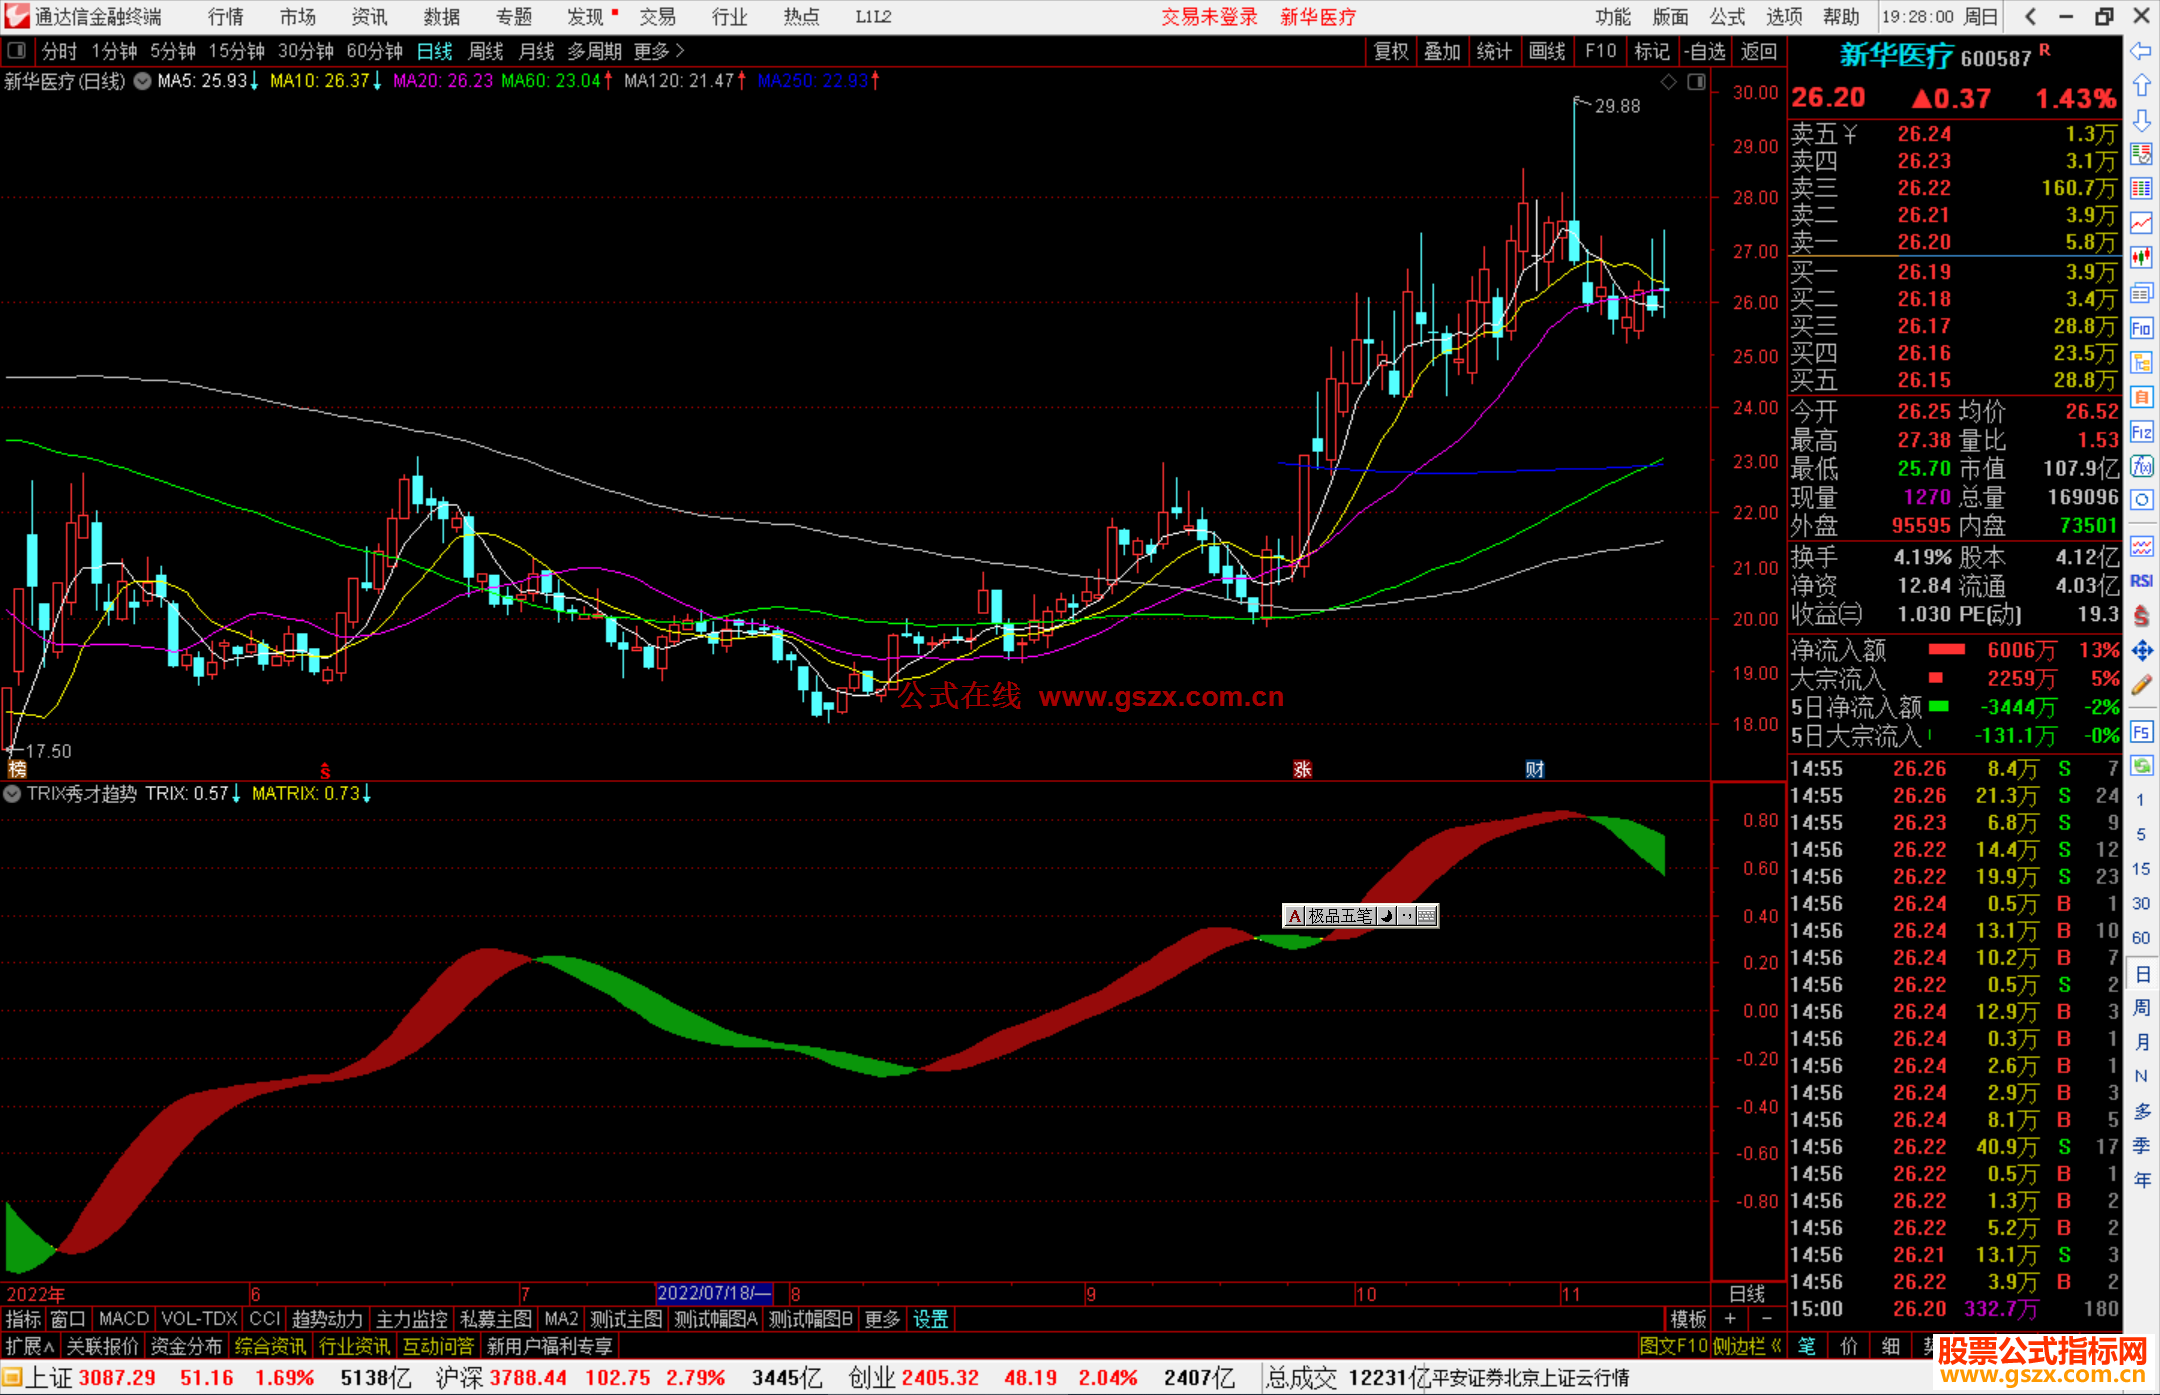Open the F10 info sidebar icon
This screenshot has width=2160, height=1395.
coord(2141,328)
